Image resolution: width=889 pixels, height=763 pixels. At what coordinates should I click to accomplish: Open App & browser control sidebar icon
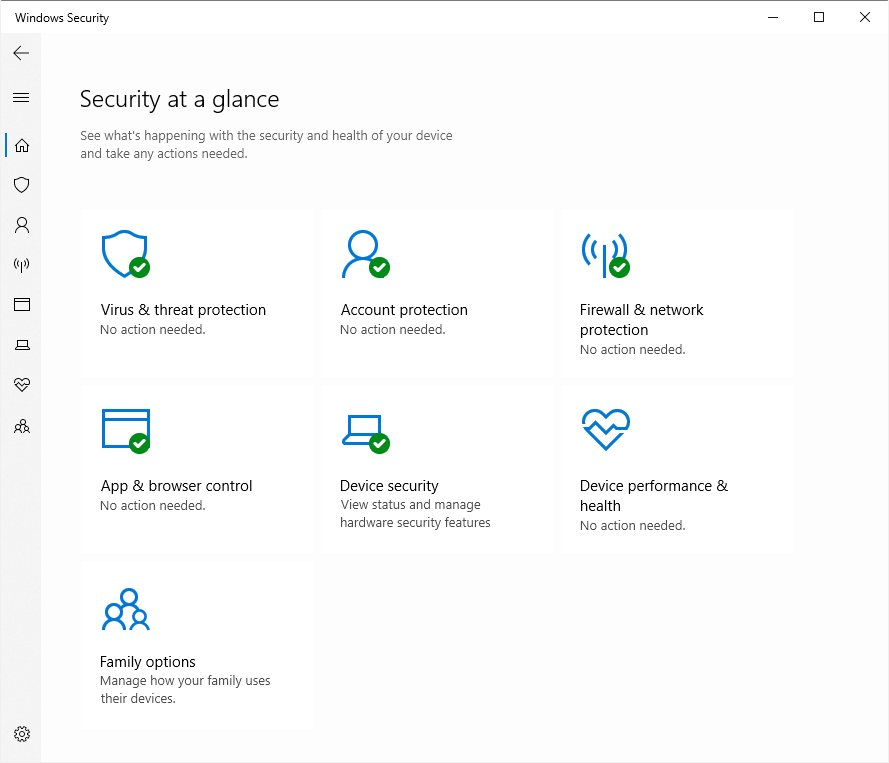tap(22, 304)
